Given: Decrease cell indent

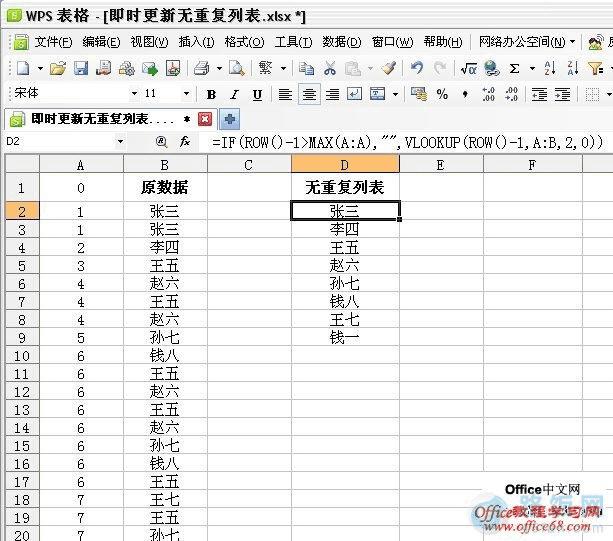Looking at the screenshot, I should click(x=539, y=94).
